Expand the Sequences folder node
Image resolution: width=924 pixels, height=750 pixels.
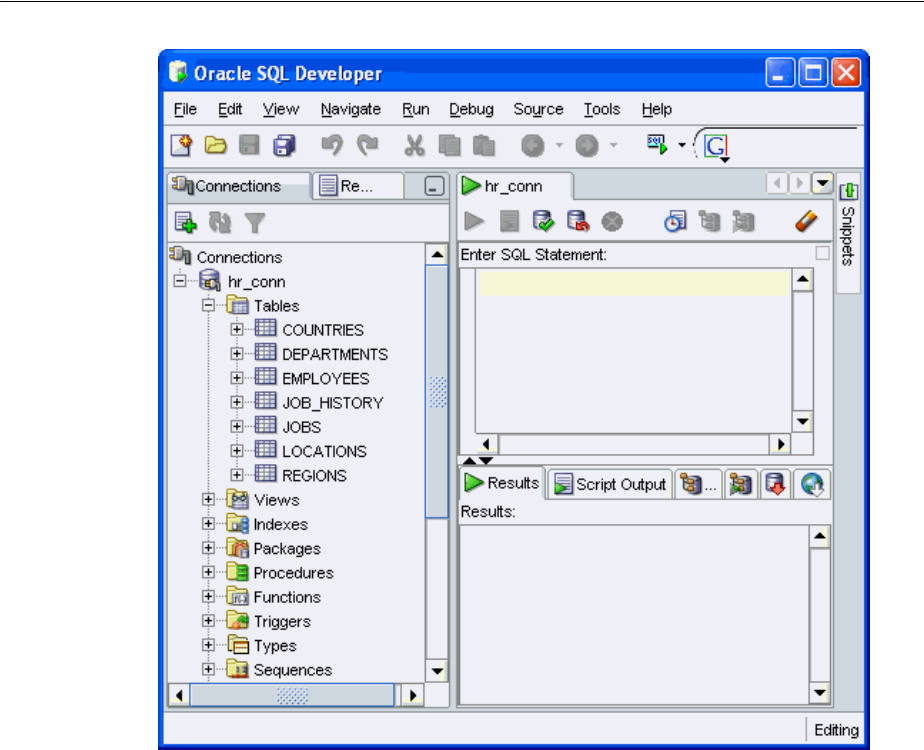(x=208, y=669)
